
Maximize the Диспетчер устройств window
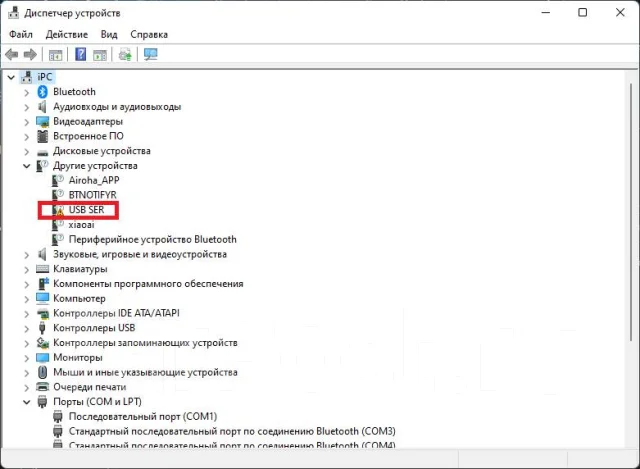click(583, 13)
